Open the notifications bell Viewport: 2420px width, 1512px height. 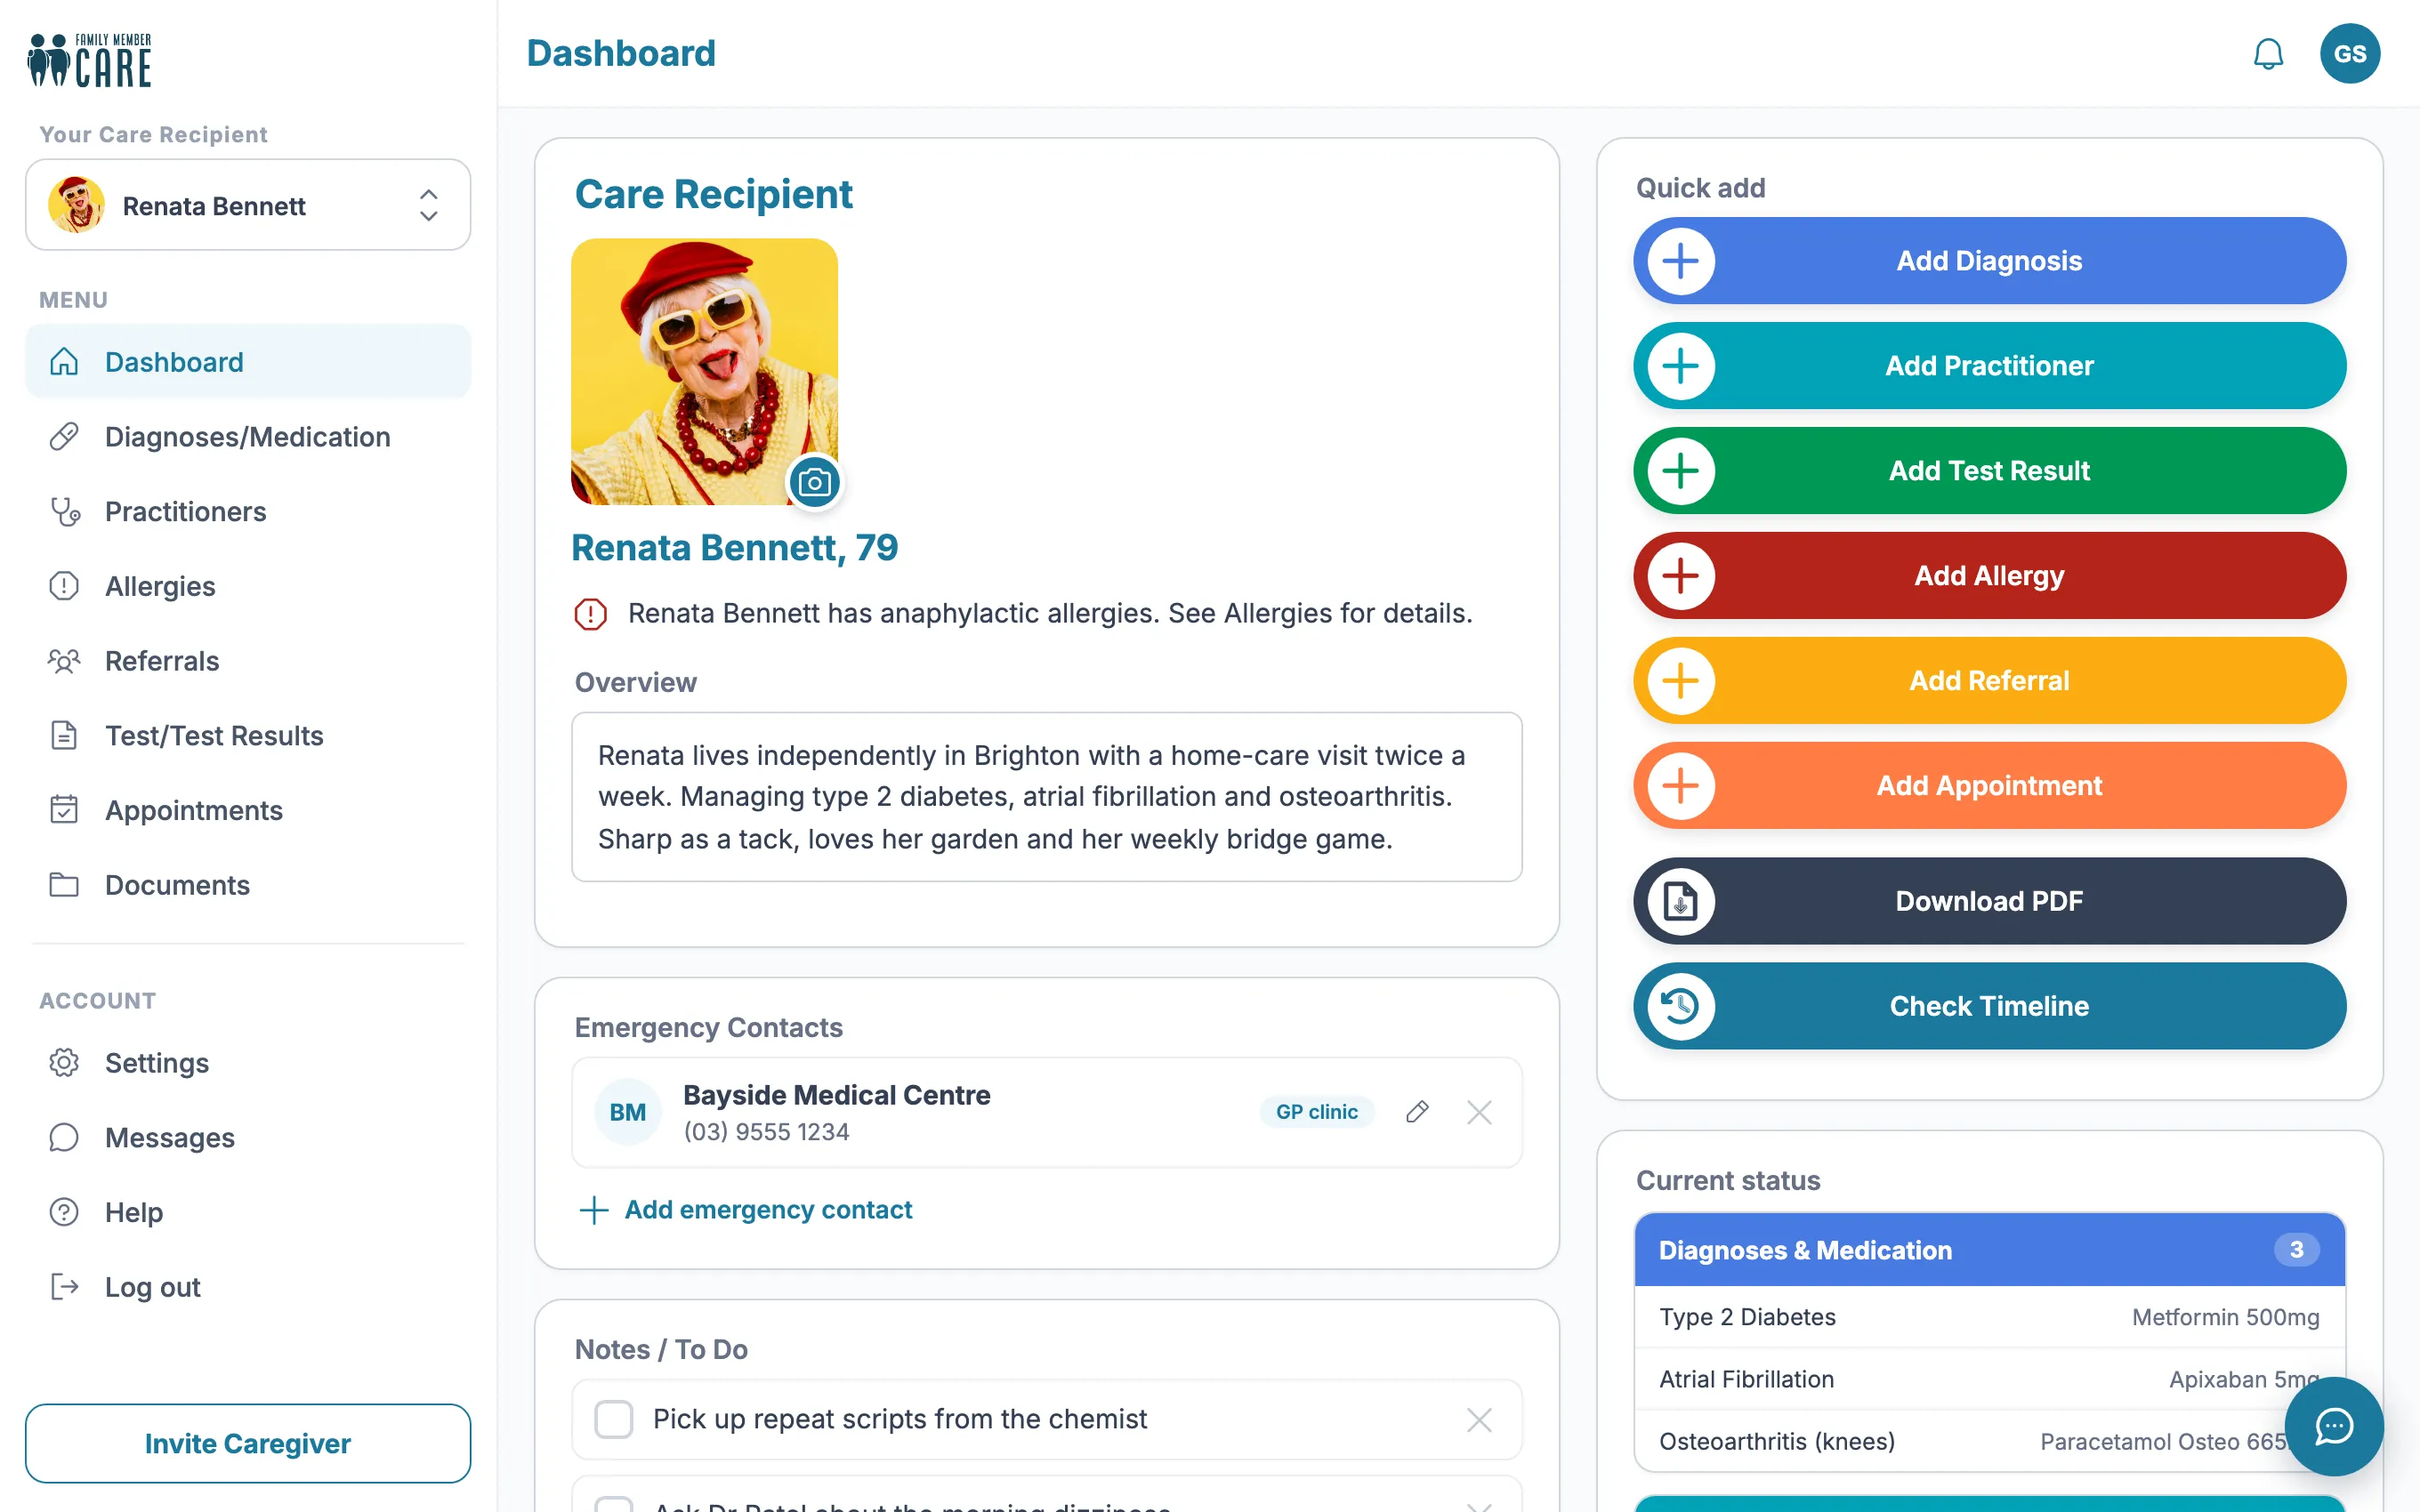pos(2267,53)
